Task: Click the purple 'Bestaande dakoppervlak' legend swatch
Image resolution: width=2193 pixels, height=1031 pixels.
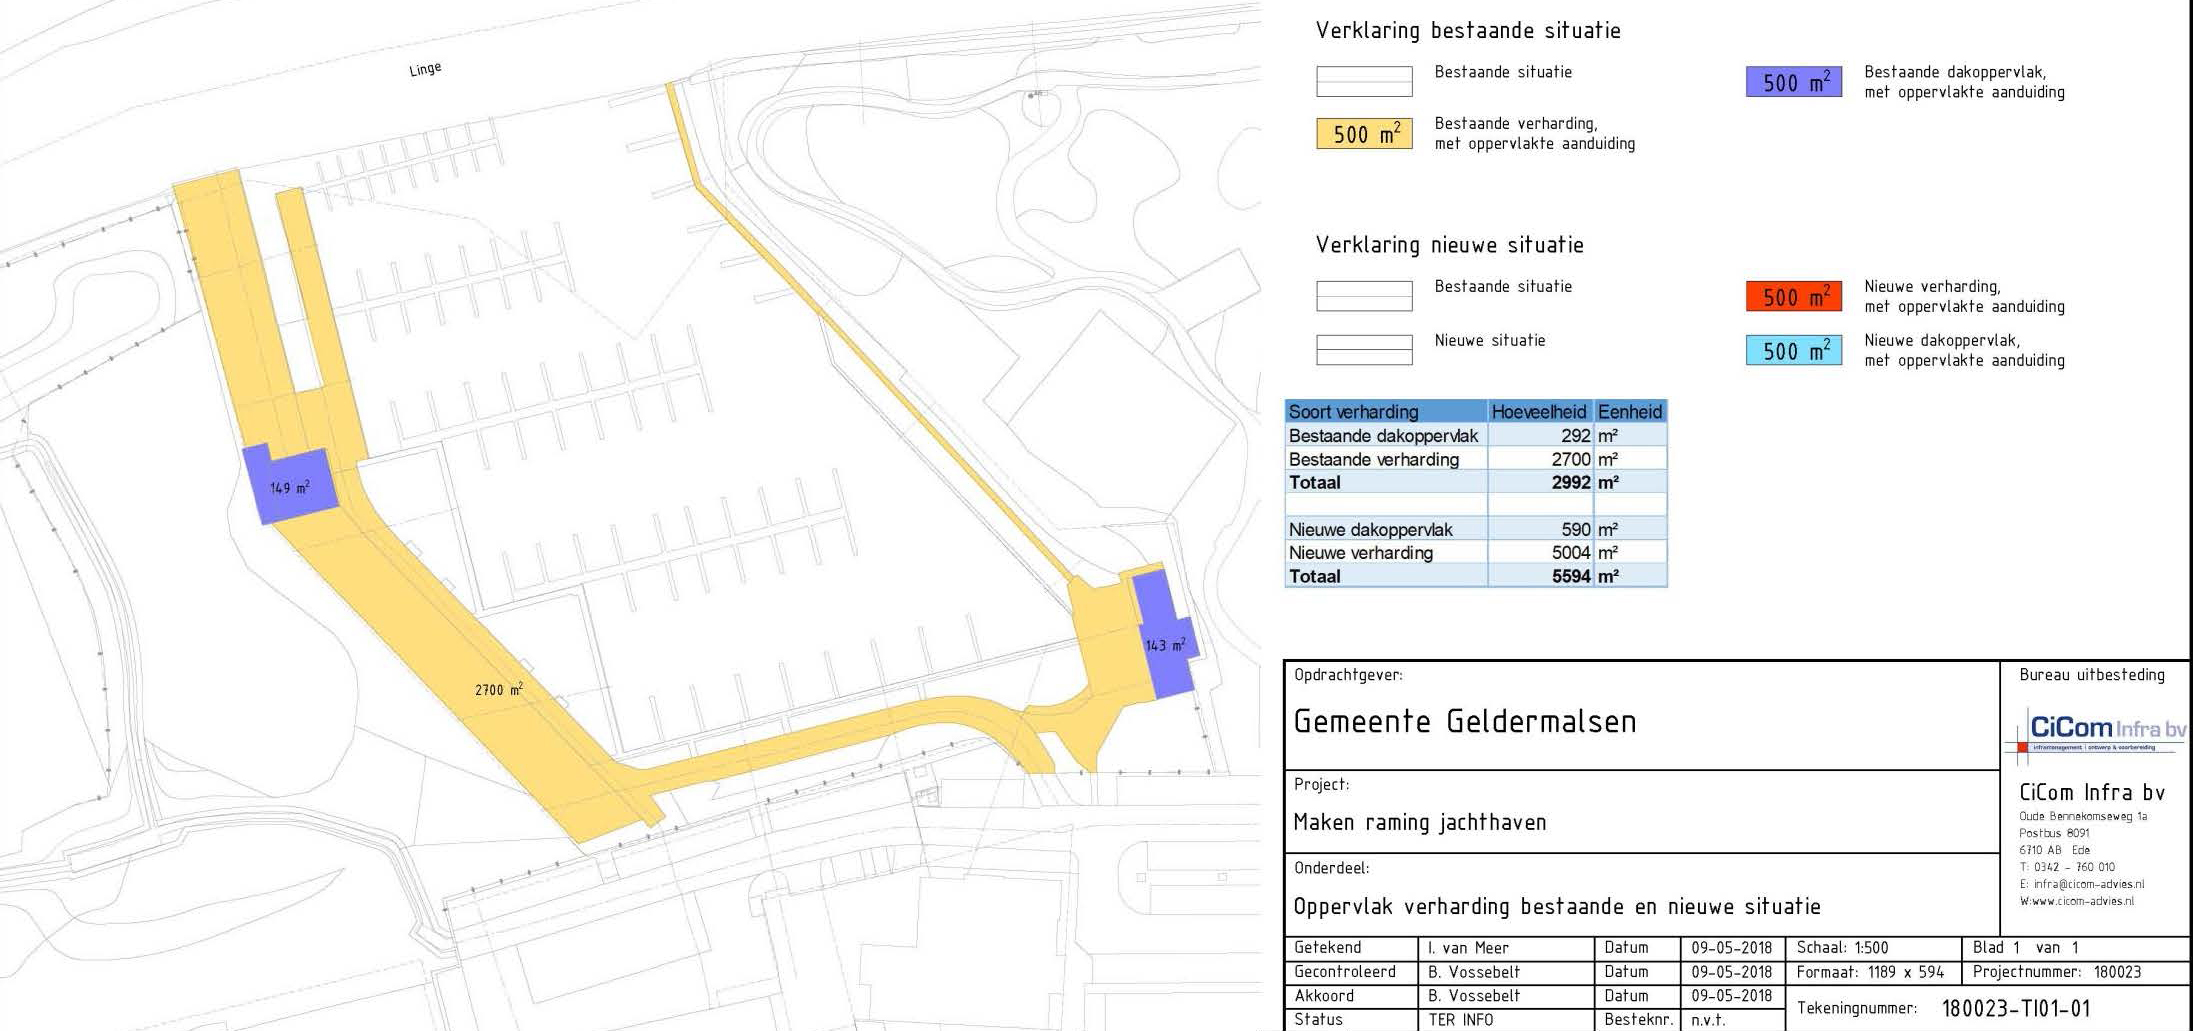Action: [1793, 82]
